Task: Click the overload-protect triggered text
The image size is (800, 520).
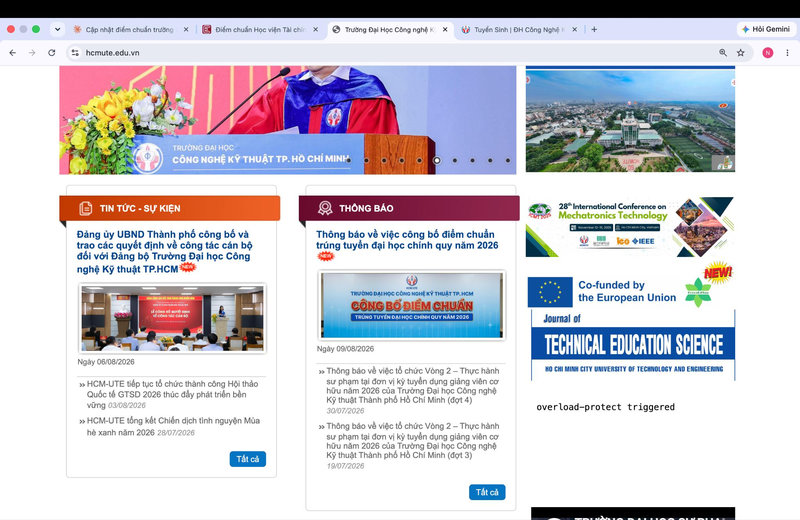Action: click(605, 407)
